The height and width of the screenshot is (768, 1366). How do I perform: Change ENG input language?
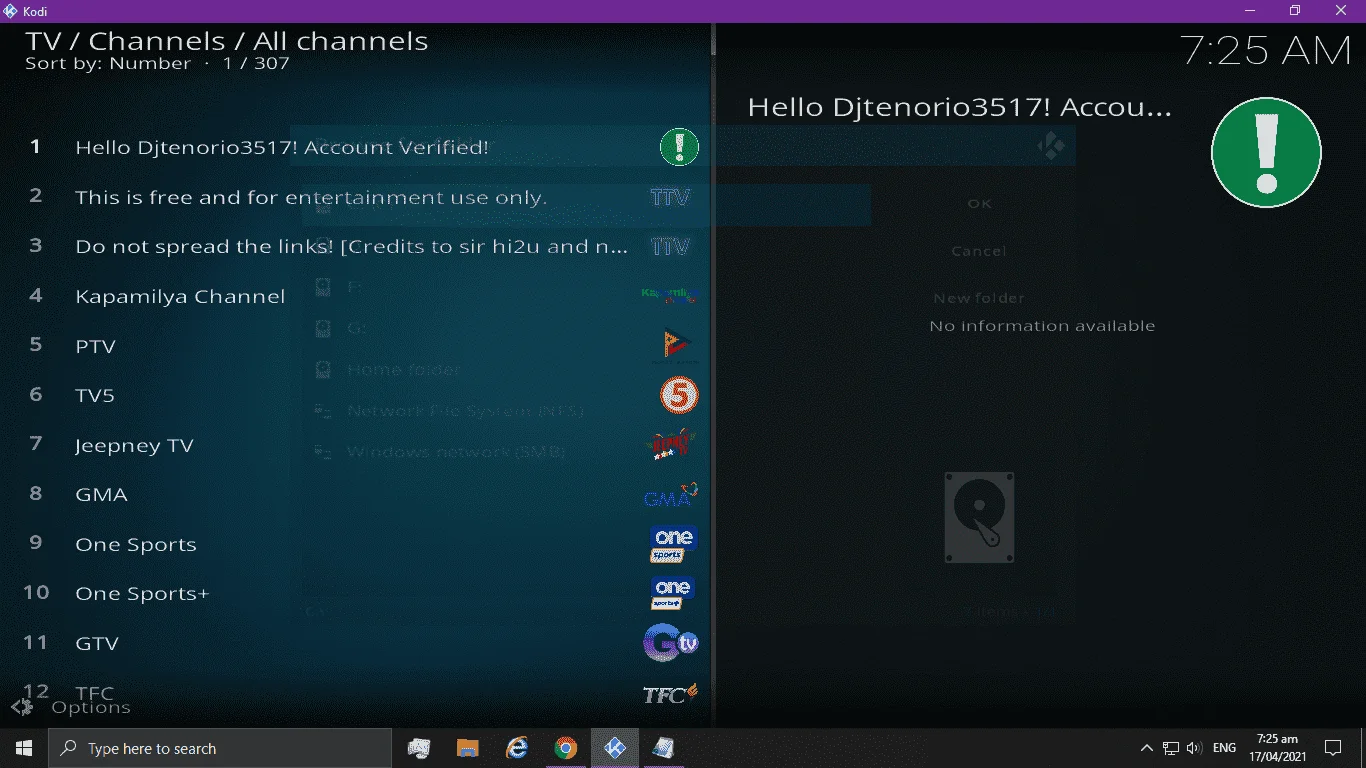[x=1224, y=748]
